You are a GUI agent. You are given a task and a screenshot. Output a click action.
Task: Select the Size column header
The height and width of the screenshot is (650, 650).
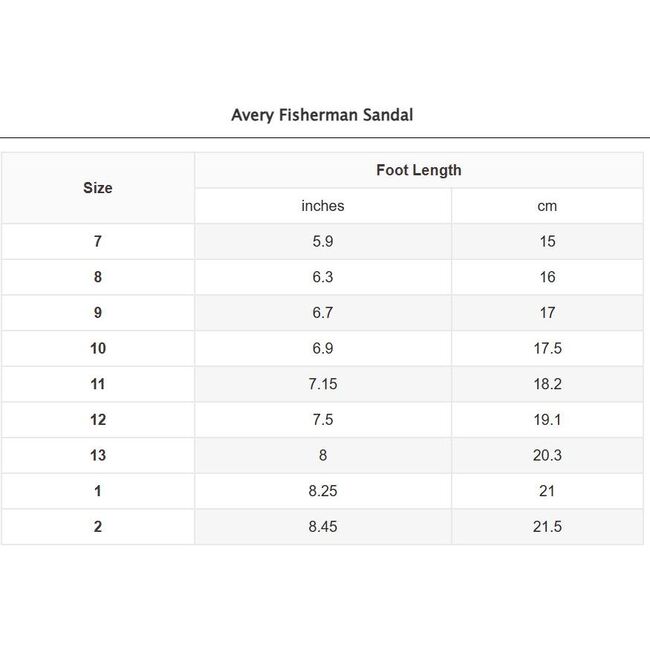[x=98, y=188]
